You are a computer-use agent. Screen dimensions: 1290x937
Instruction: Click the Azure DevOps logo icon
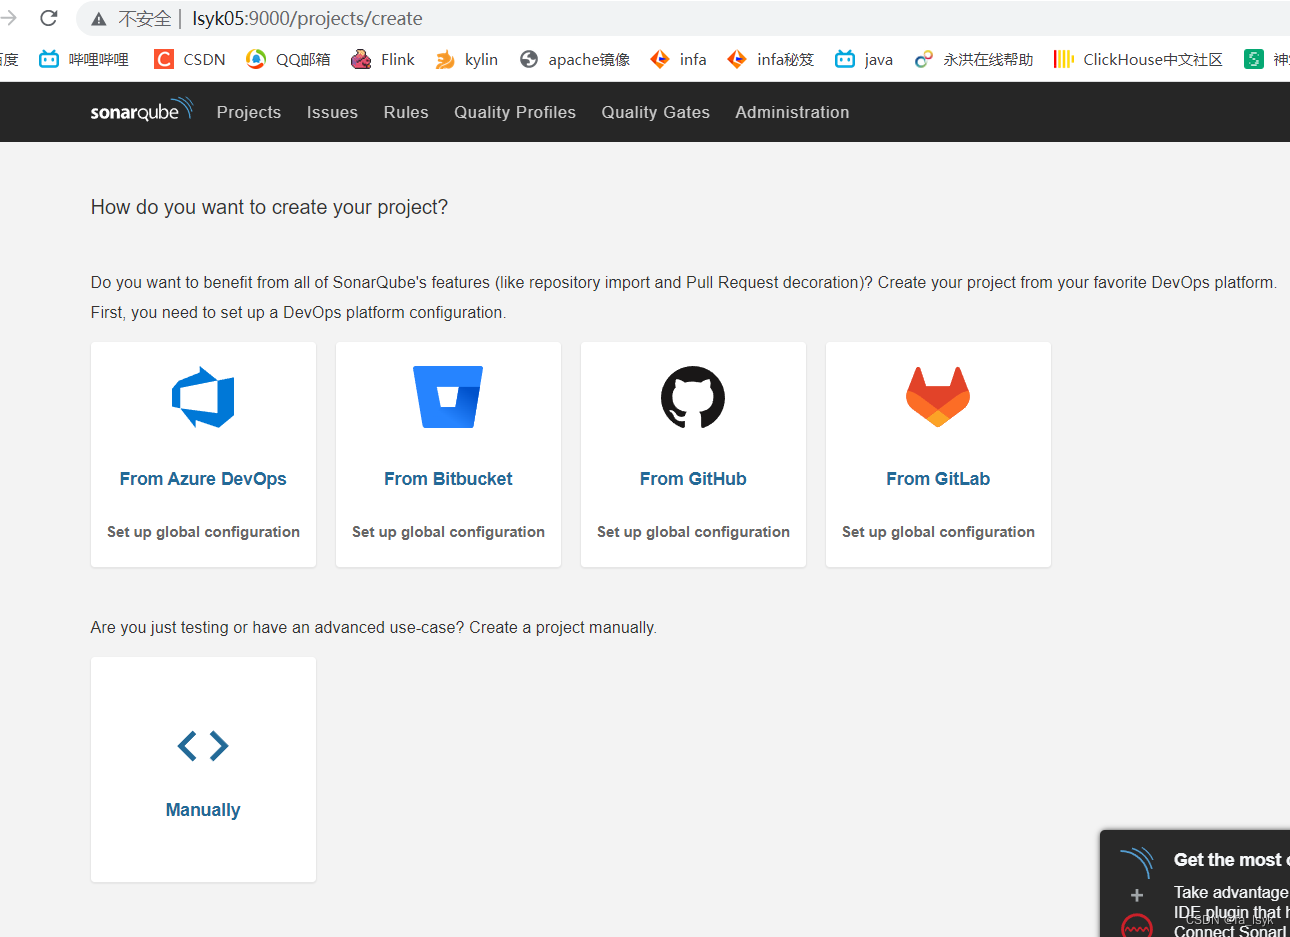pos(203,397)
